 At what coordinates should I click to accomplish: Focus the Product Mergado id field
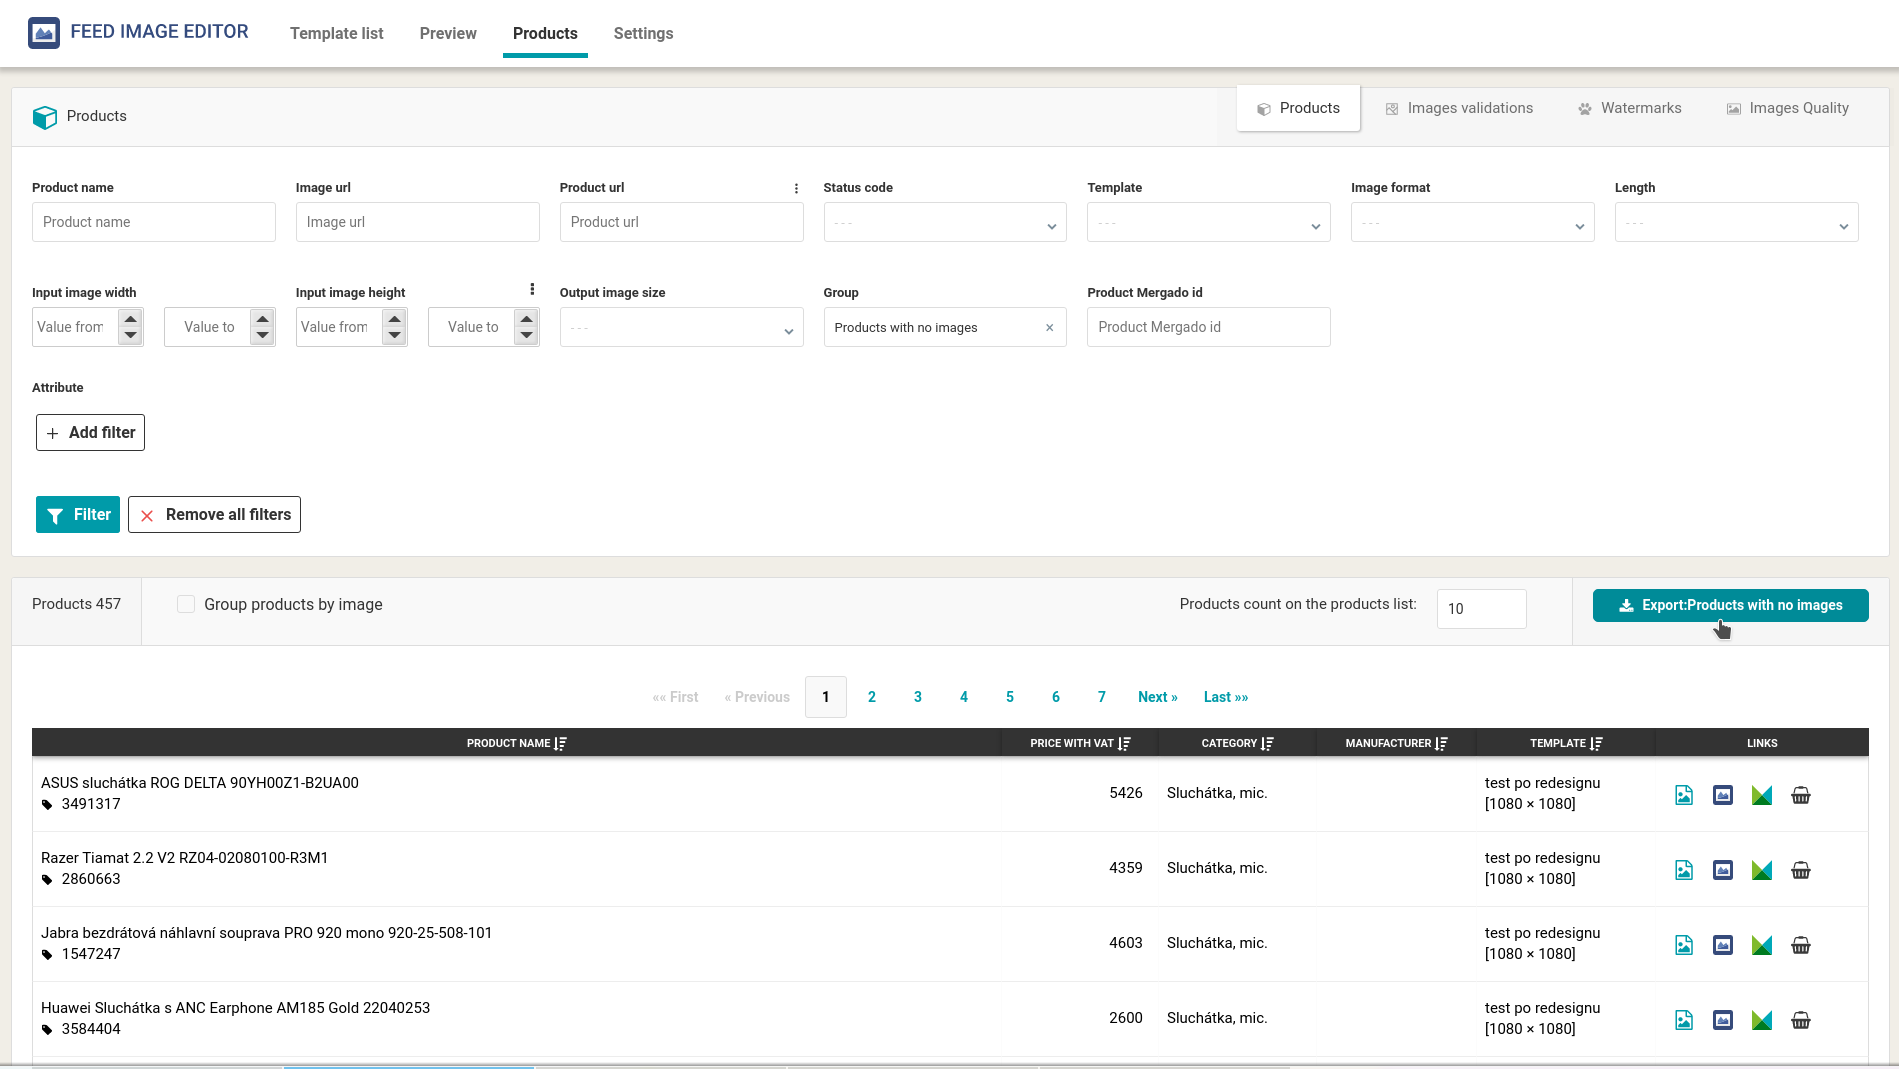(1209, 327)
